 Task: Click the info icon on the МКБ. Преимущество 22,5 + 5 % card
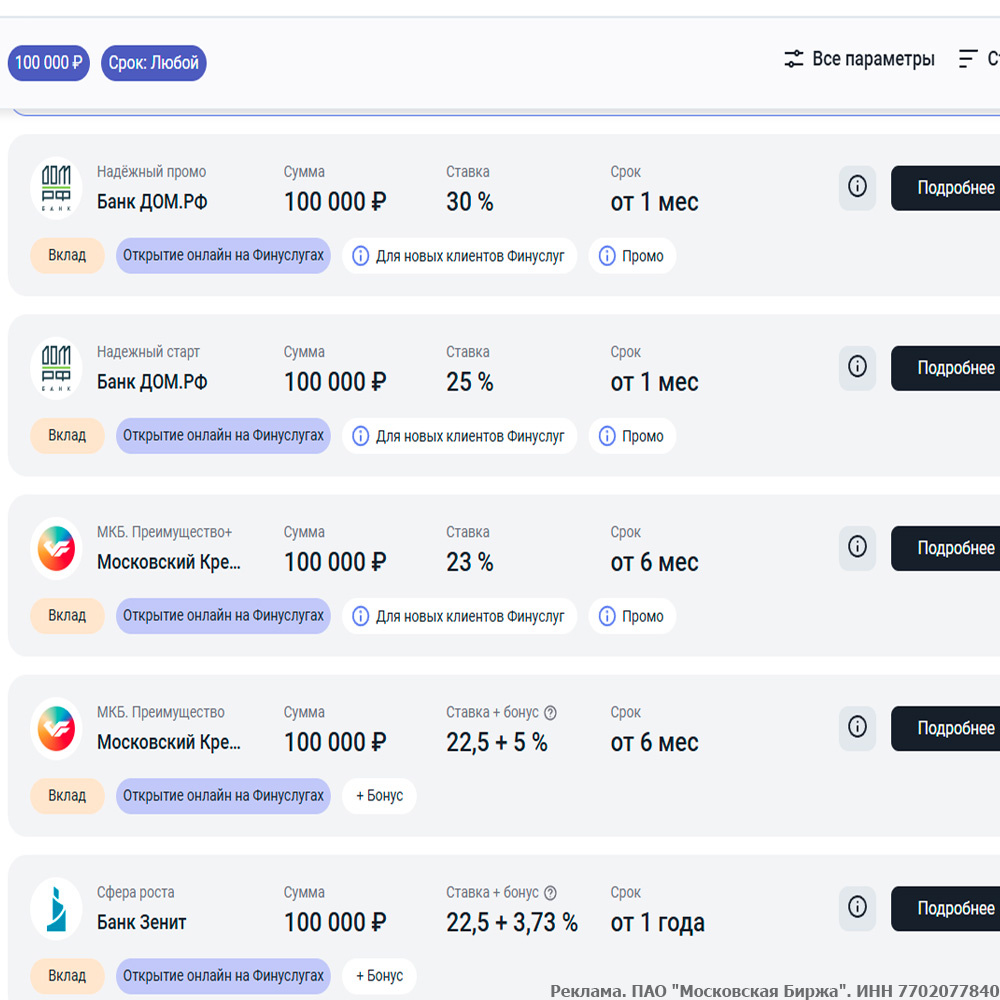[857, 728]
